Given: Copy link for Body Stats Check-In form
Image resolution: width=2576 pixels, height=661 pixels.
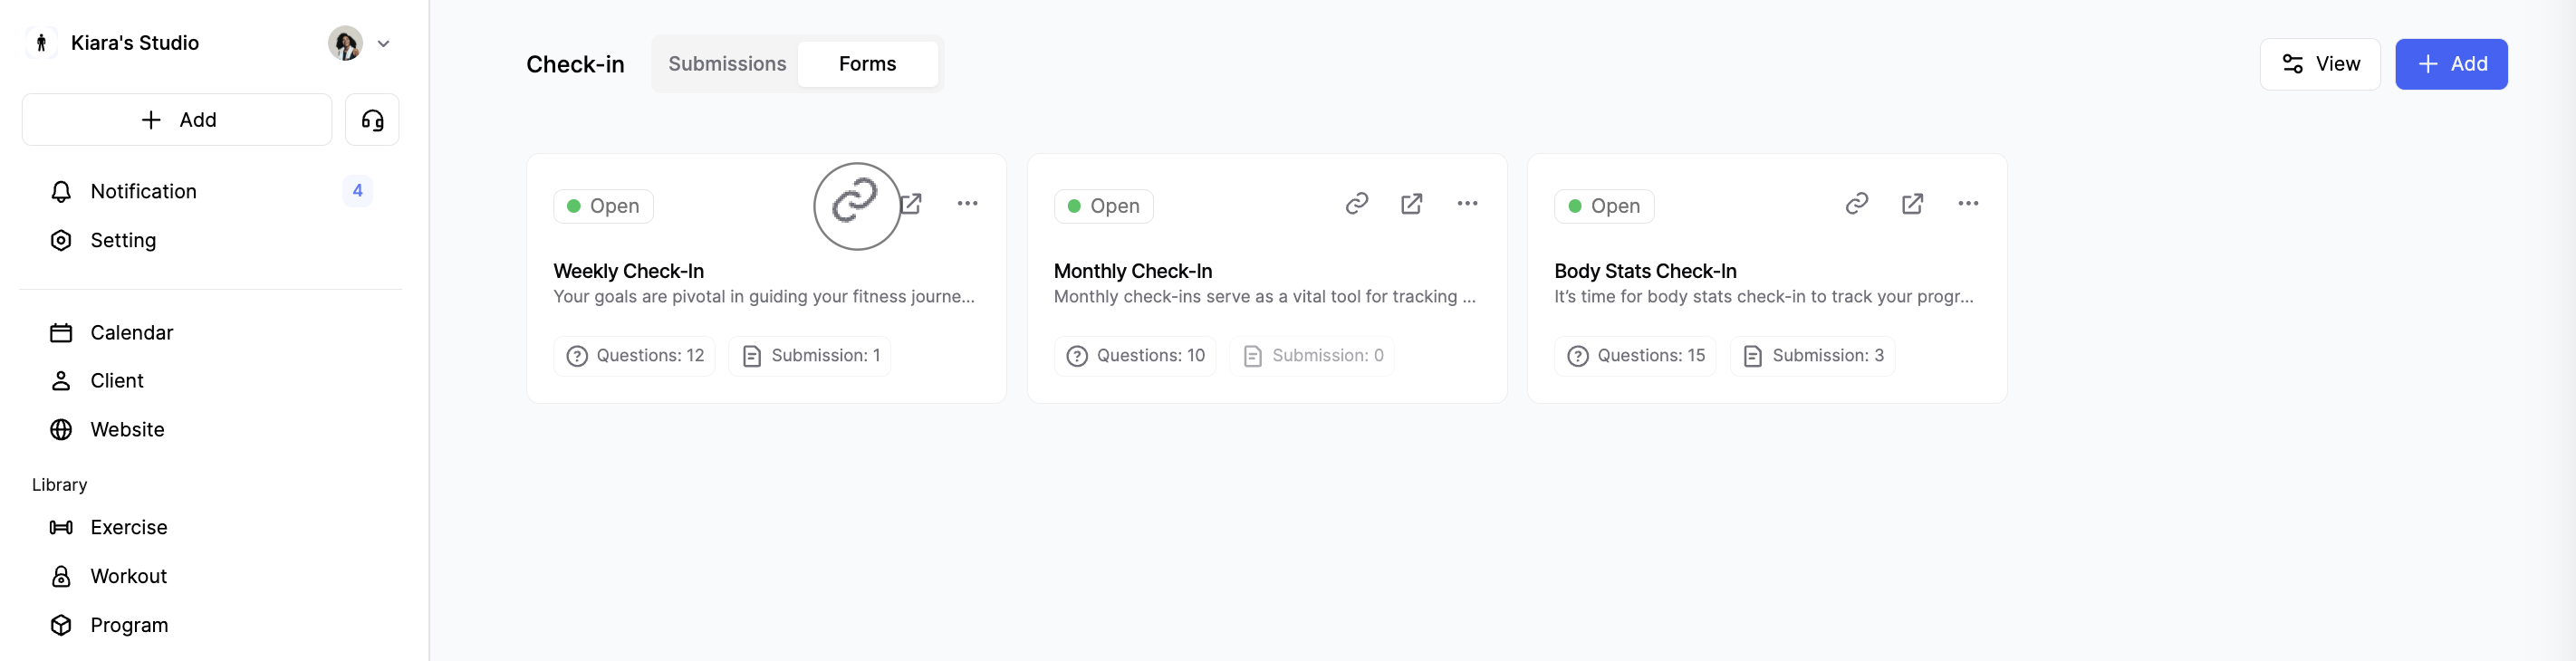Looking at the screenshot, I should [1856, 204].
